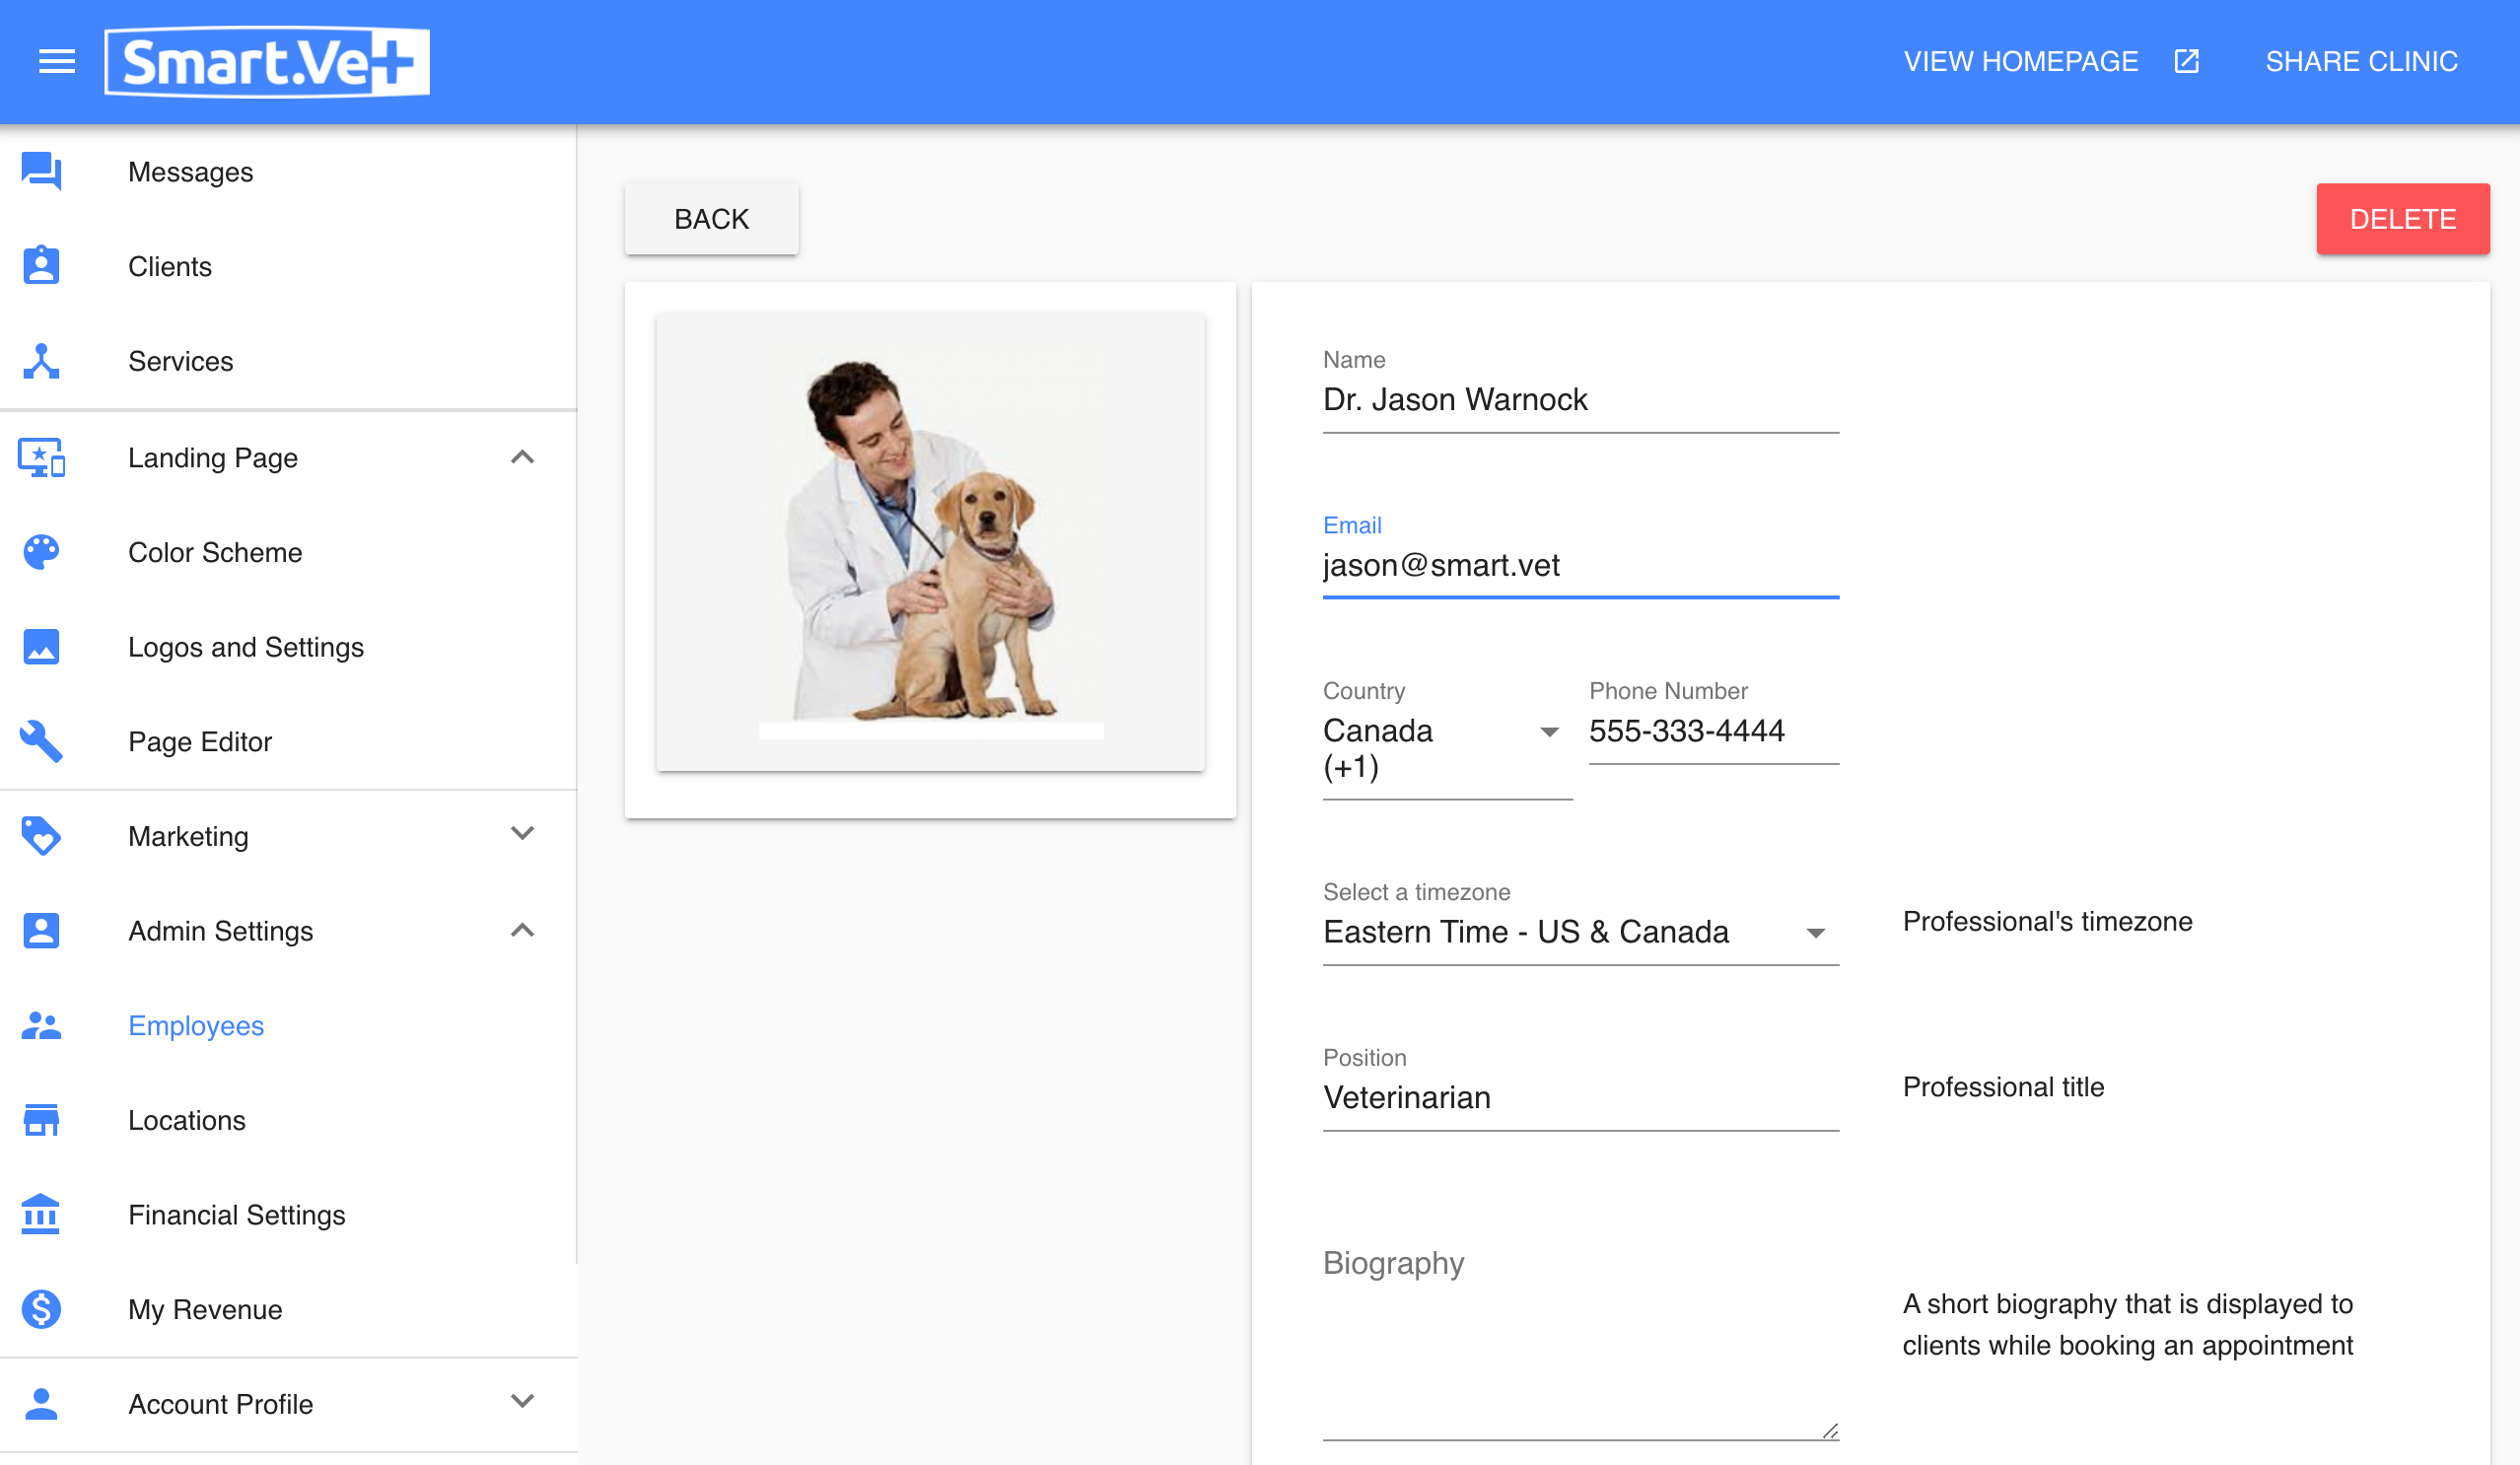Click the Messages chat icon
The width and height of the screenshot is (2520, 1465).
[41, 172]
